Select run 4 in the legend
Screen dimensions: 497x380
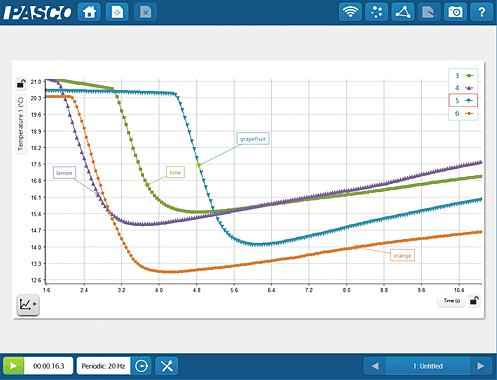tap(463, 88)
